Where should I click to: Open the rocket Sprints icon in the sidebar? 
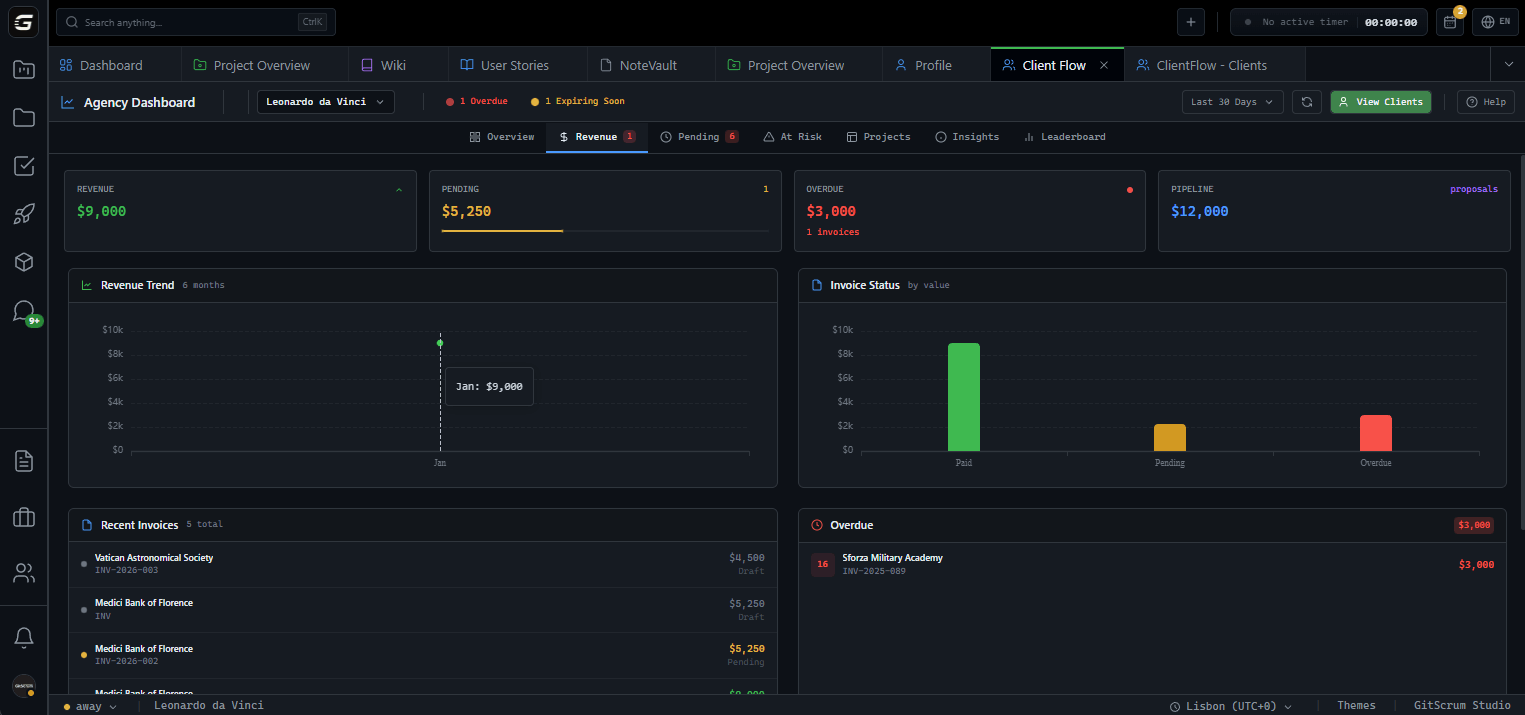23,213
